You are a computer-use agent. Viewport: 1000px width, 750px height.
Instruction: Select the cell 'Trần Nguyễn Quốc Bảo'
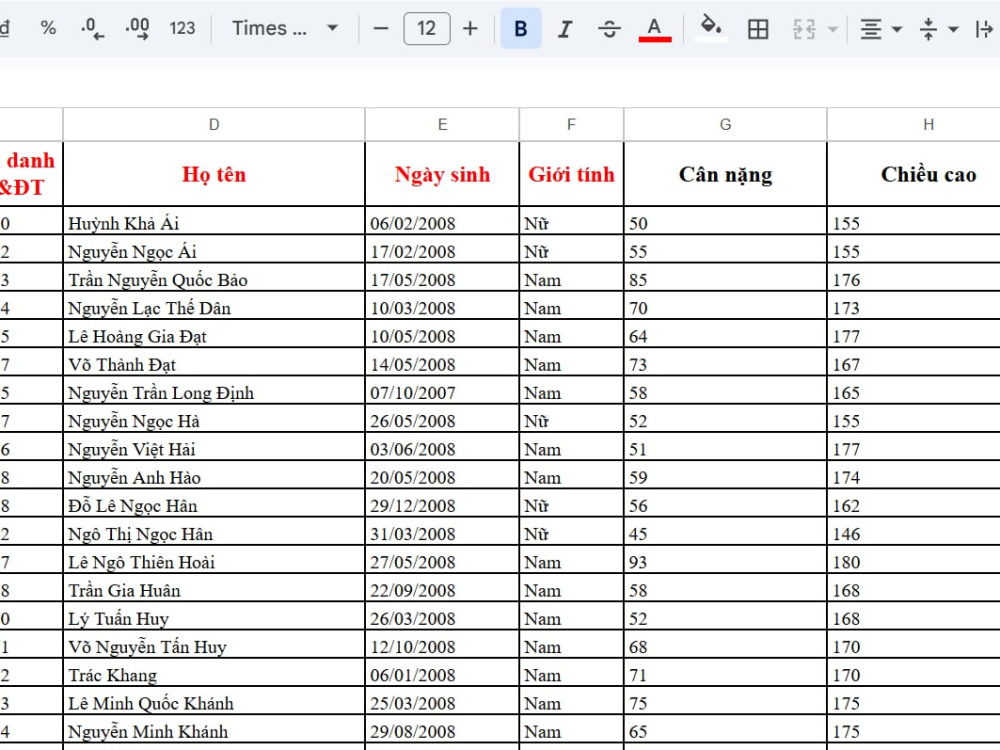click(214, 277)
